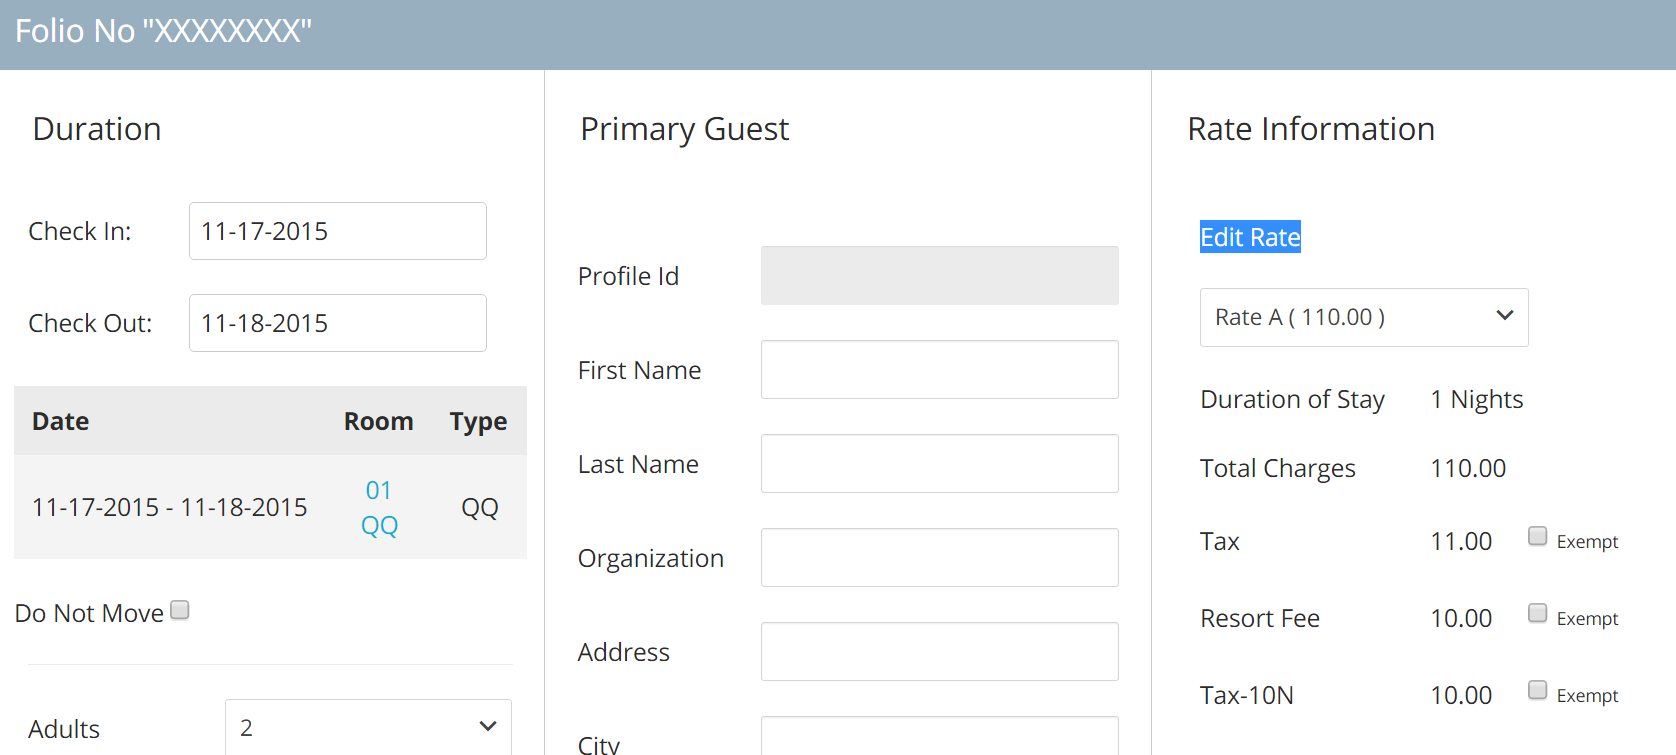Screen dimensions: 1676x755
Task: Toggle the Do Not Move checkbox
Action: 180,610
